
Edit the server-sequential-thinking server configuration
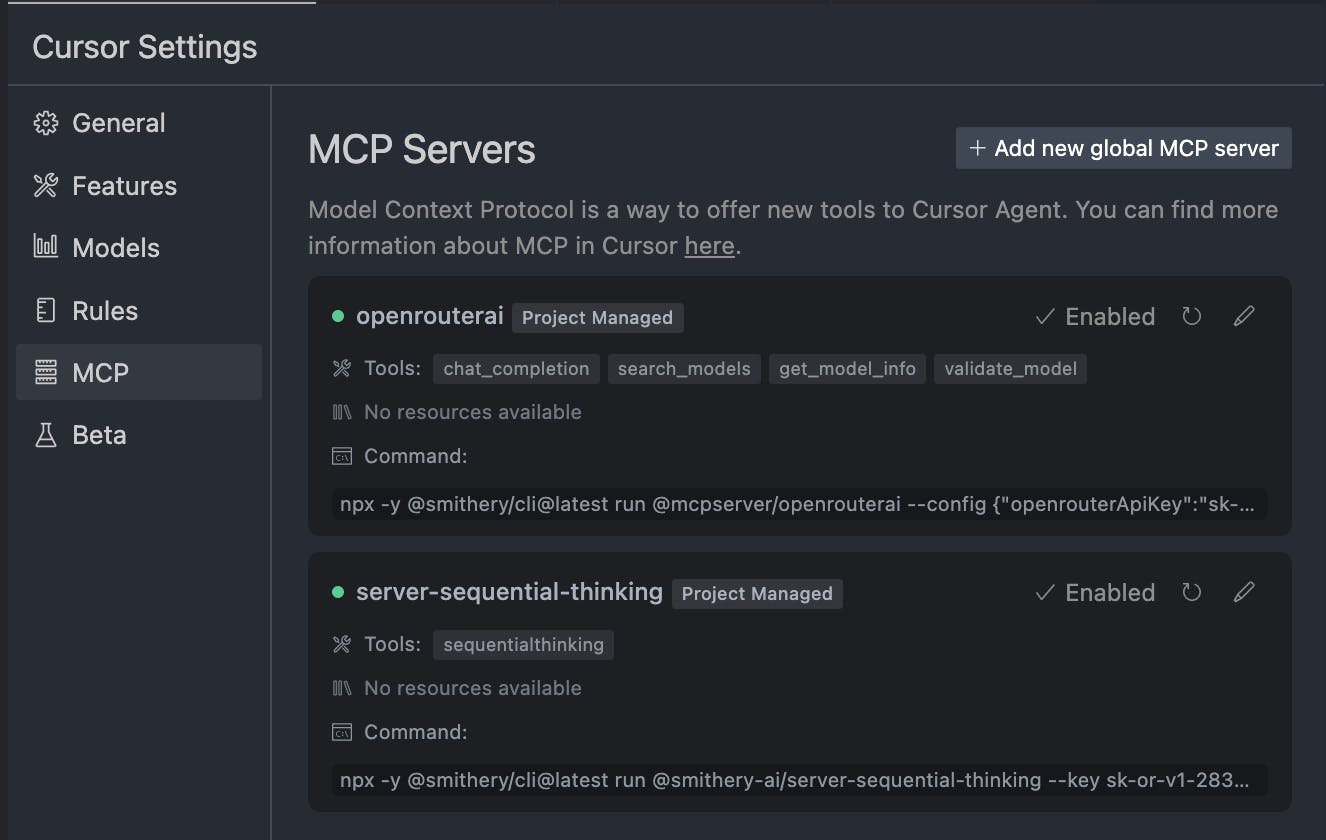click(x=1244, y=593)
